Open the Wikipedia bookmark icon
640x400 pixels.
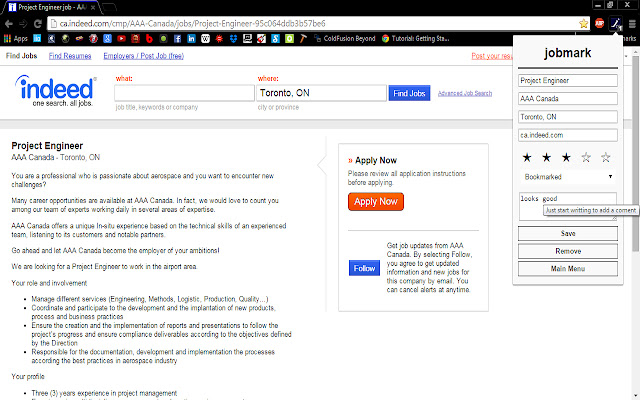[205, 39]
